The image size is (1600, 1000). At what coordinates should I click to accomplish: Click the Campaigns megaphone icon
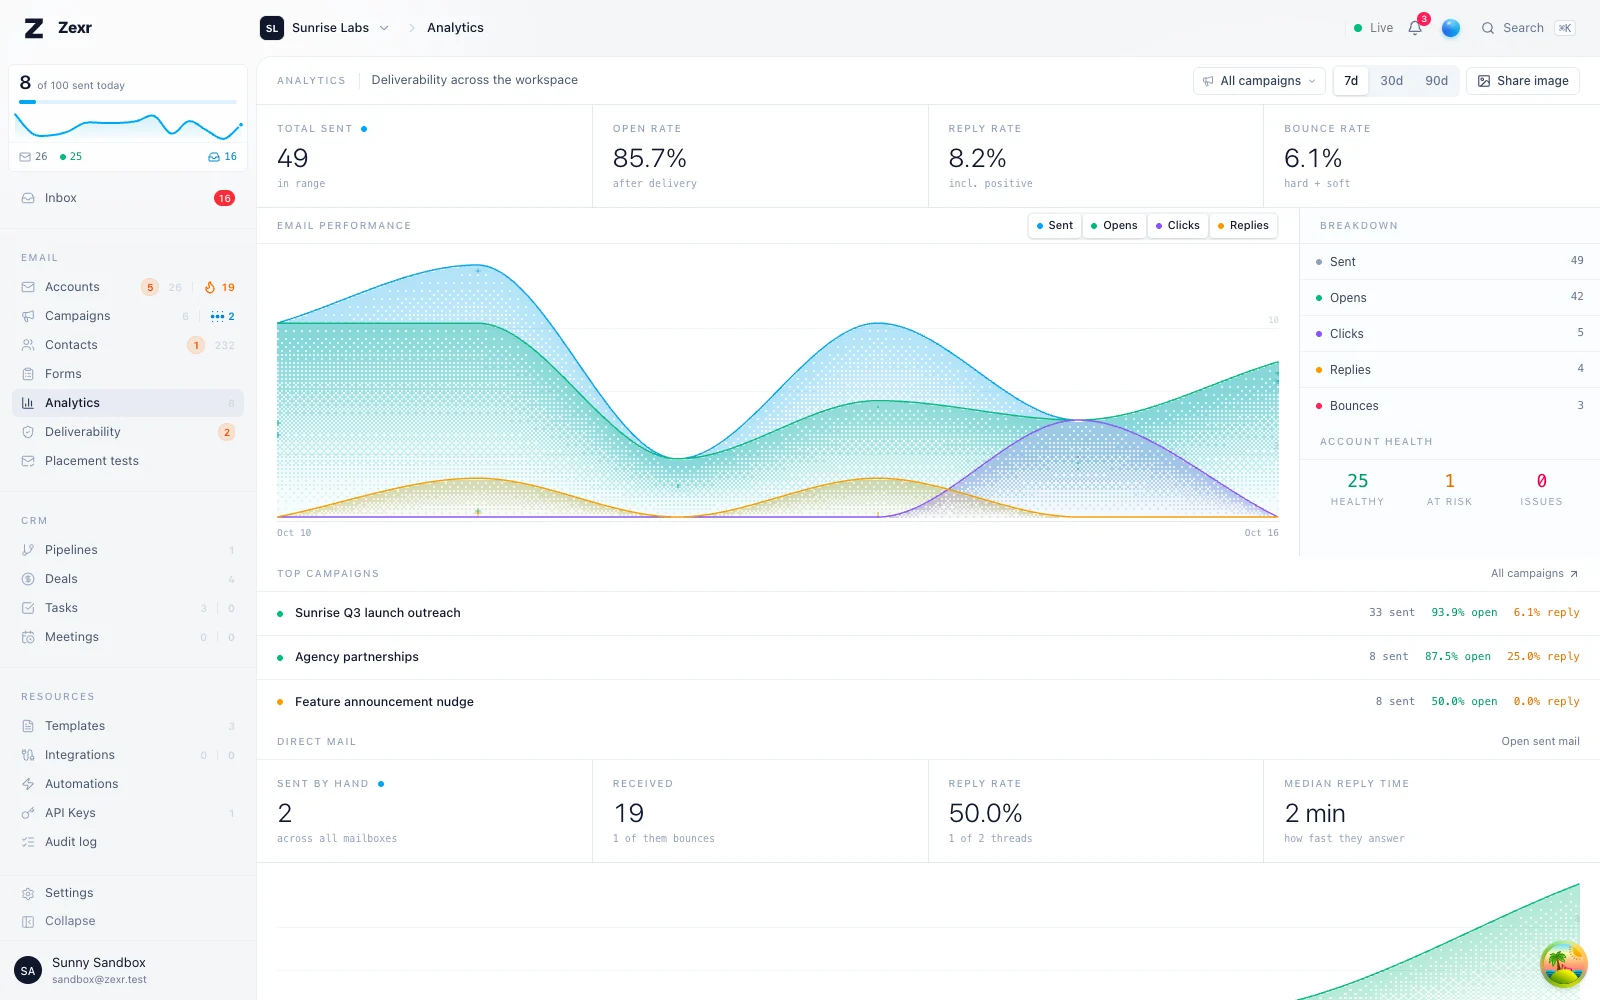pos(28,316)
